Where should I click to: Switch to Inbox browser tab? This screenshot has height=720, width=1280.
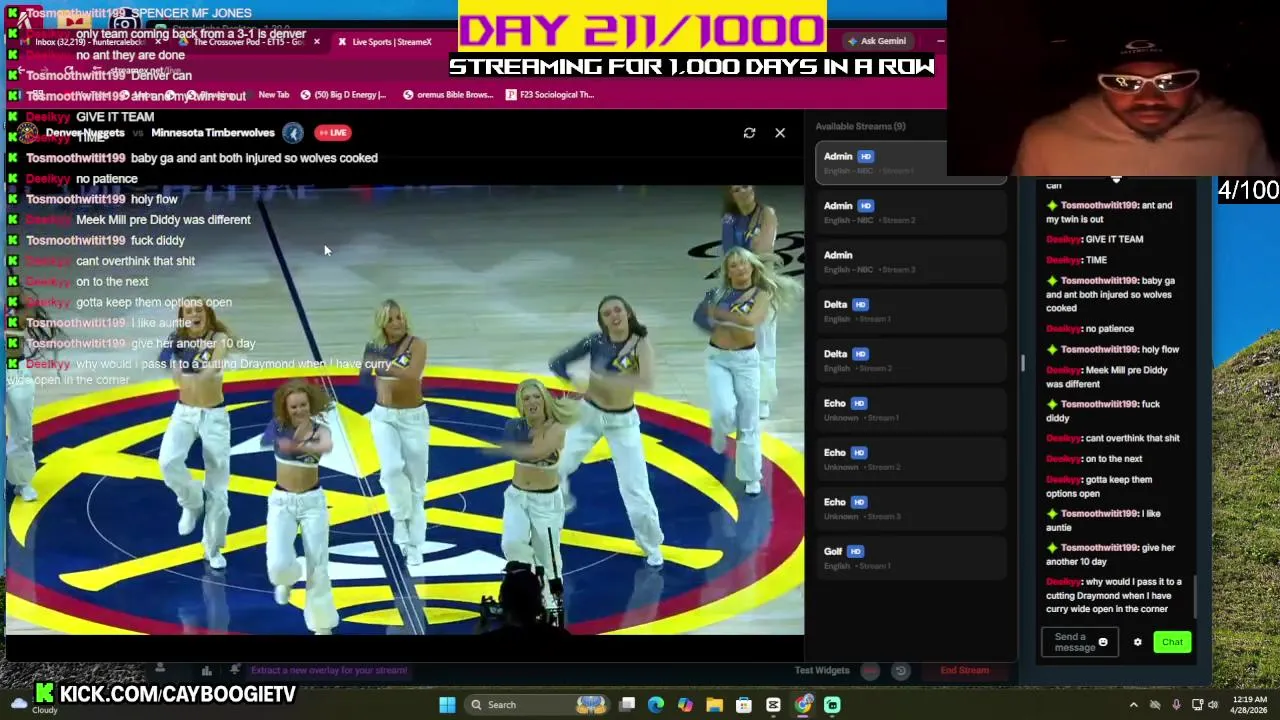point(90,41)
